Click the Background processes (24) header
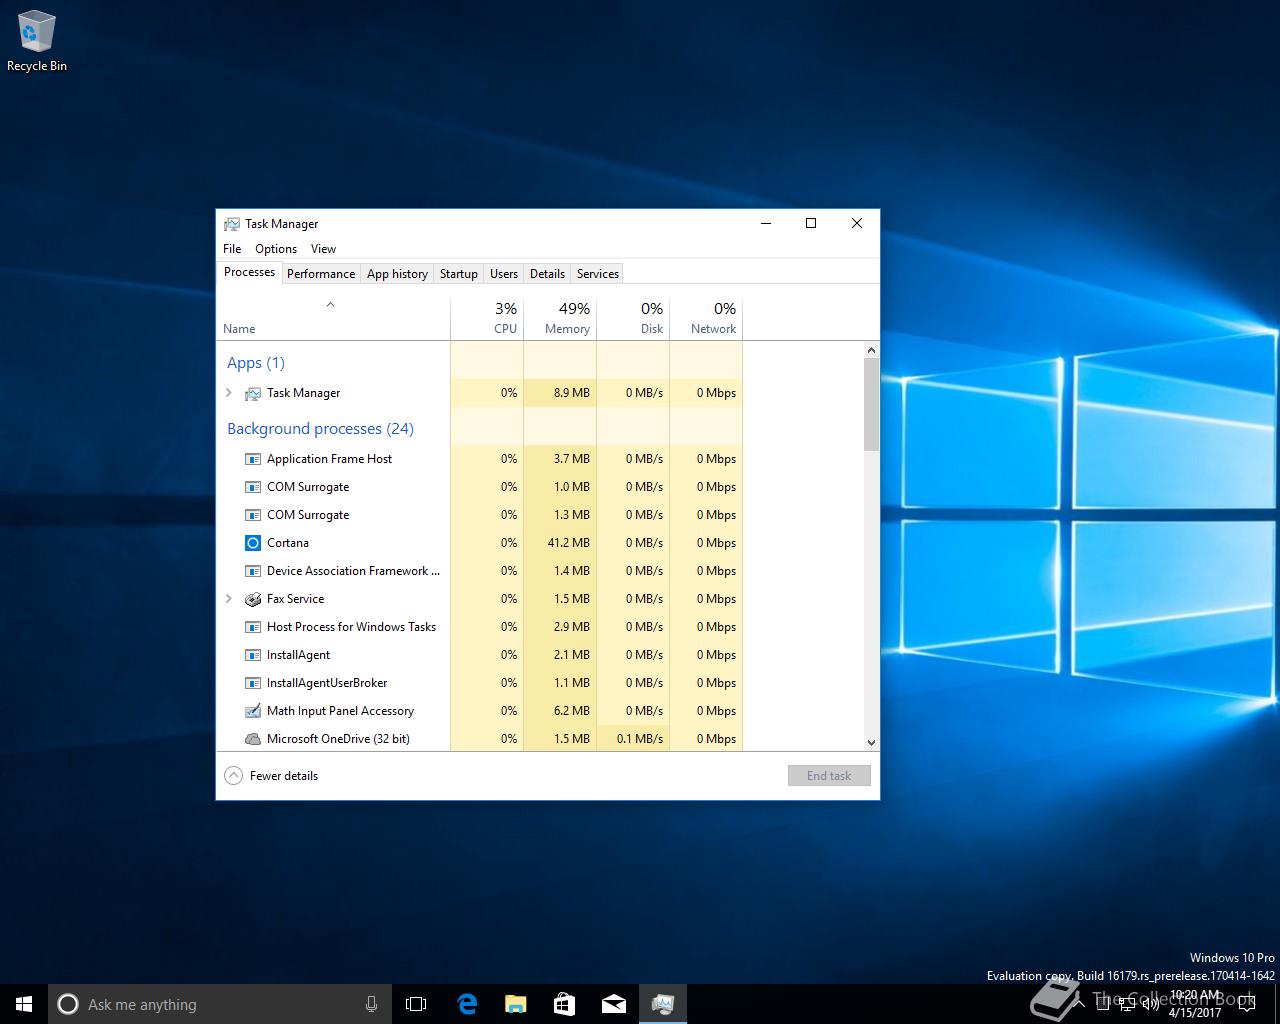The width and height of the screenshot is (1280, 1024). (320, 429)
